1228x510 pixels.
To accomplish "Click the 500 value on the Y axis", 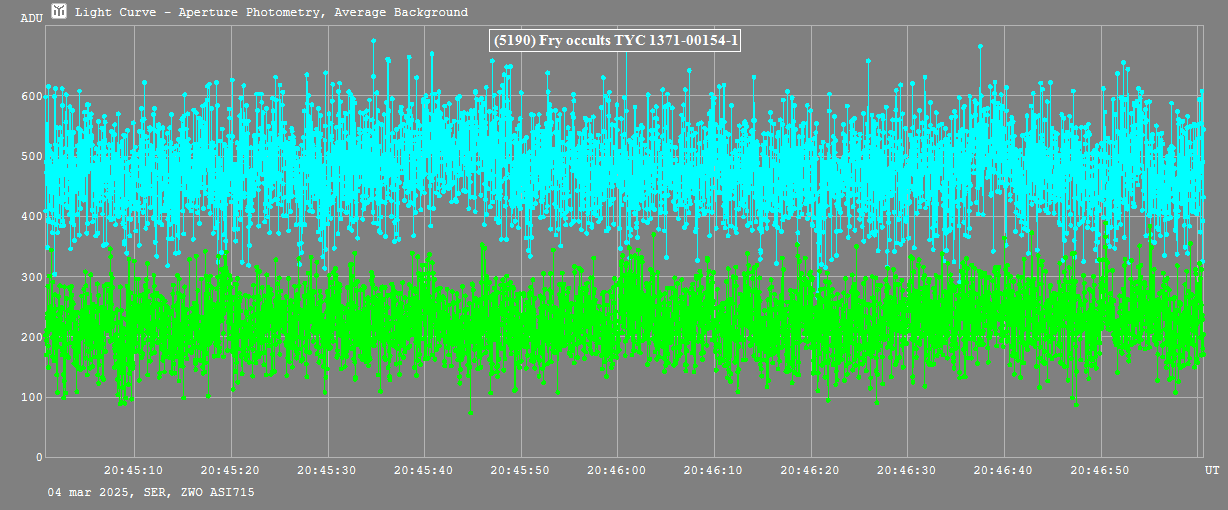I will (x=31, y=156).
